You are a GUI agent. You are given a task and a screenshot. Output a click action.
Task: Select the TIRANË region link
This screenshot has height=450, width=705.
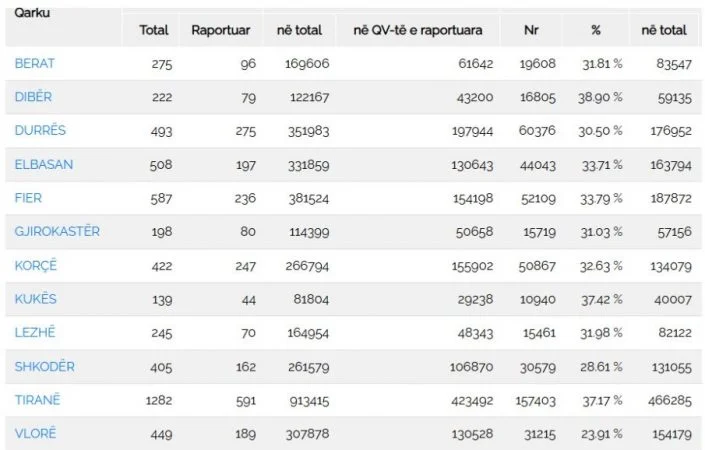point(37,400)
